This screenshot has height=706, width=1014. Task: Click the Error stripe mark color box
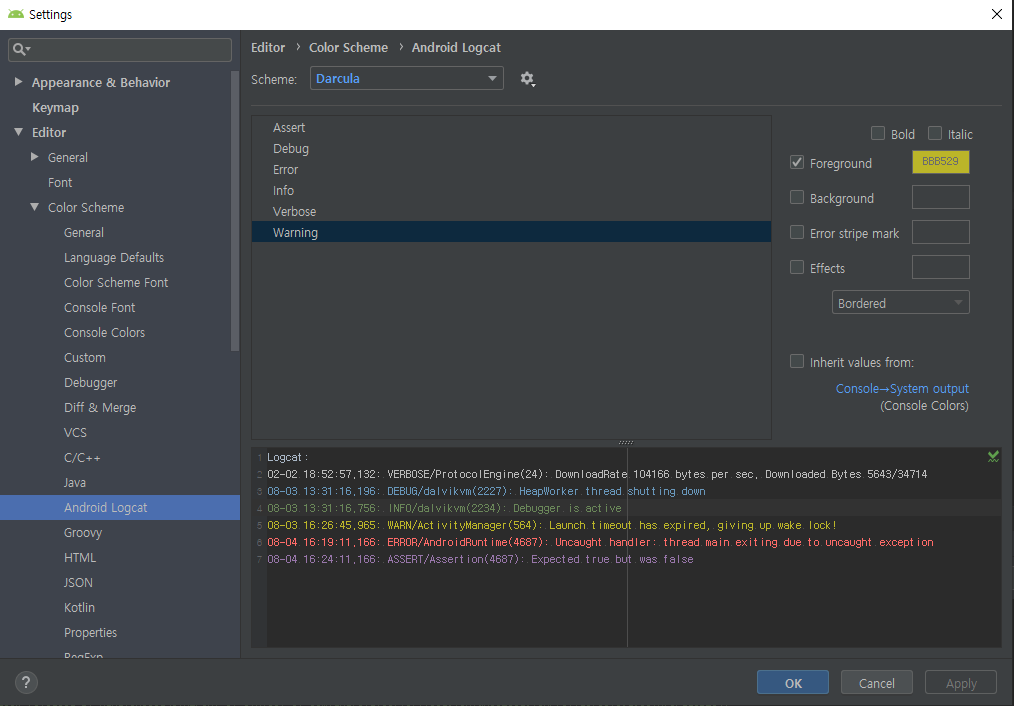(940, 232)
